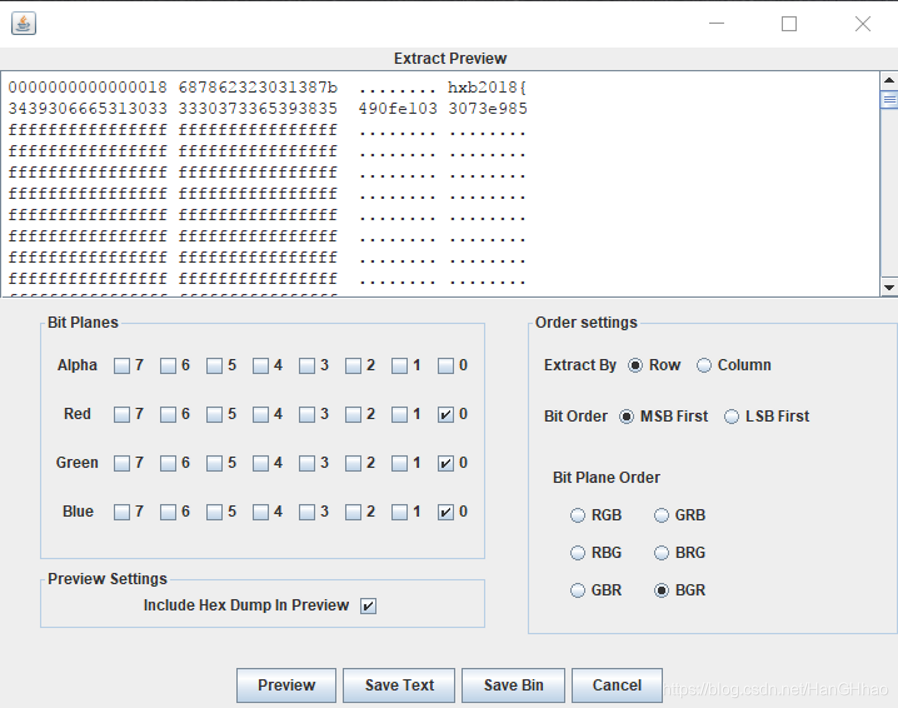Choose RBG bit plane order
Viewport: 898px width, 708px height.
(x=578, y=553)
